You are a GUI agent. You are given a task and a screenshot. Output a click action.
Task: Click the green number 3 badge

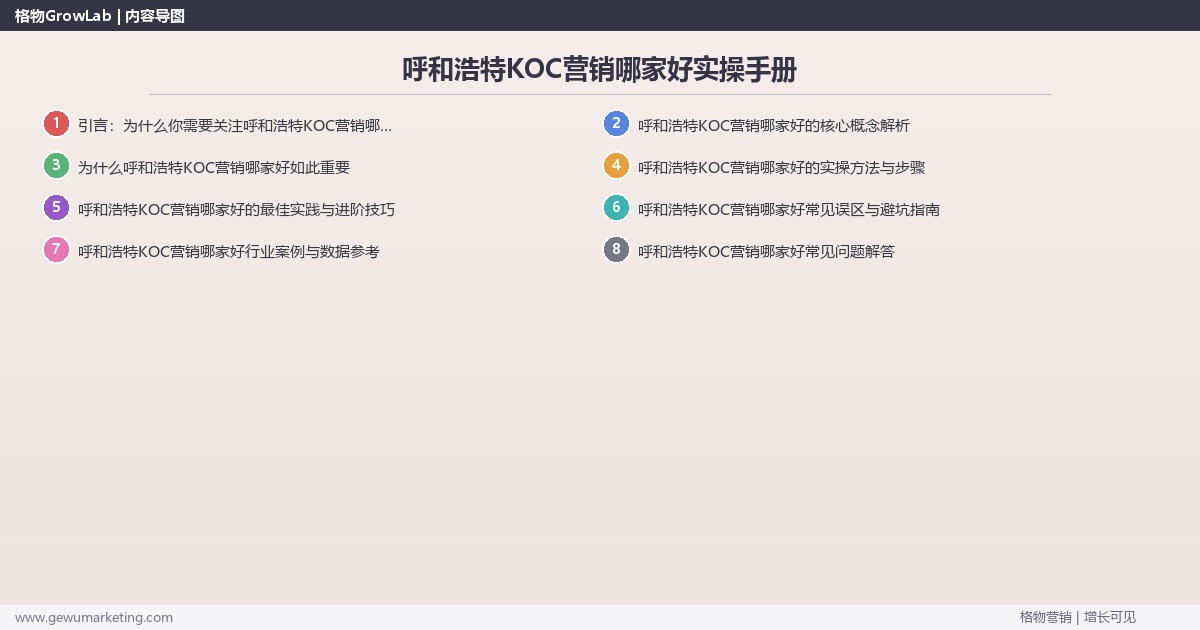(56, 166)
